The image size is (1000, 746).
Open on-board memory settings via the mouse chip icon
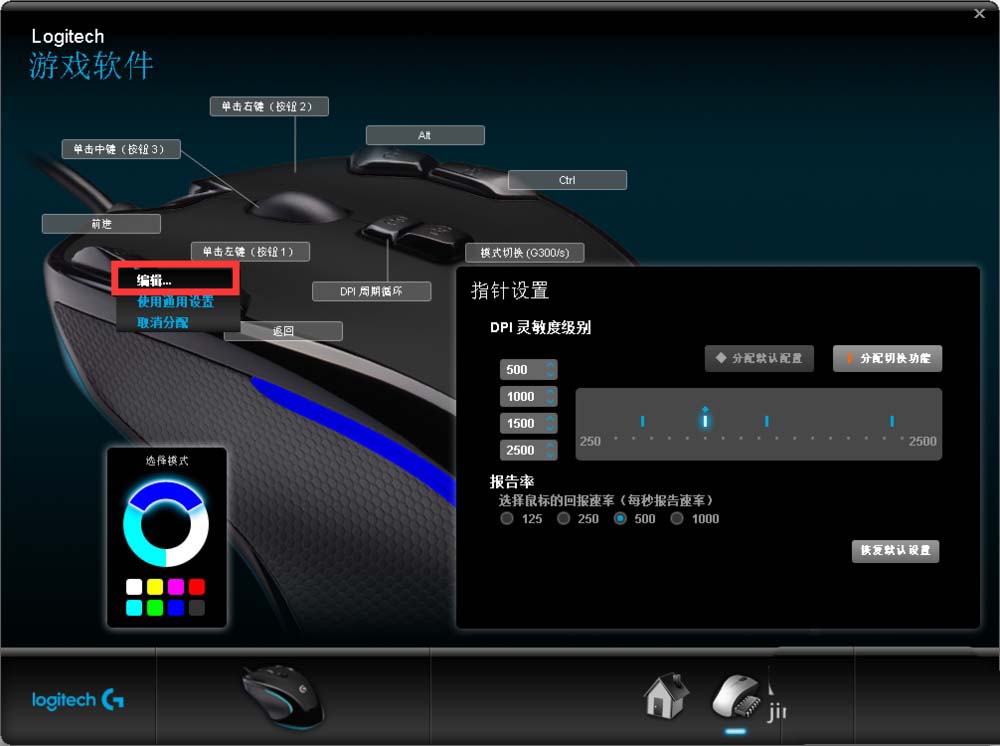(x=736, y=697)
